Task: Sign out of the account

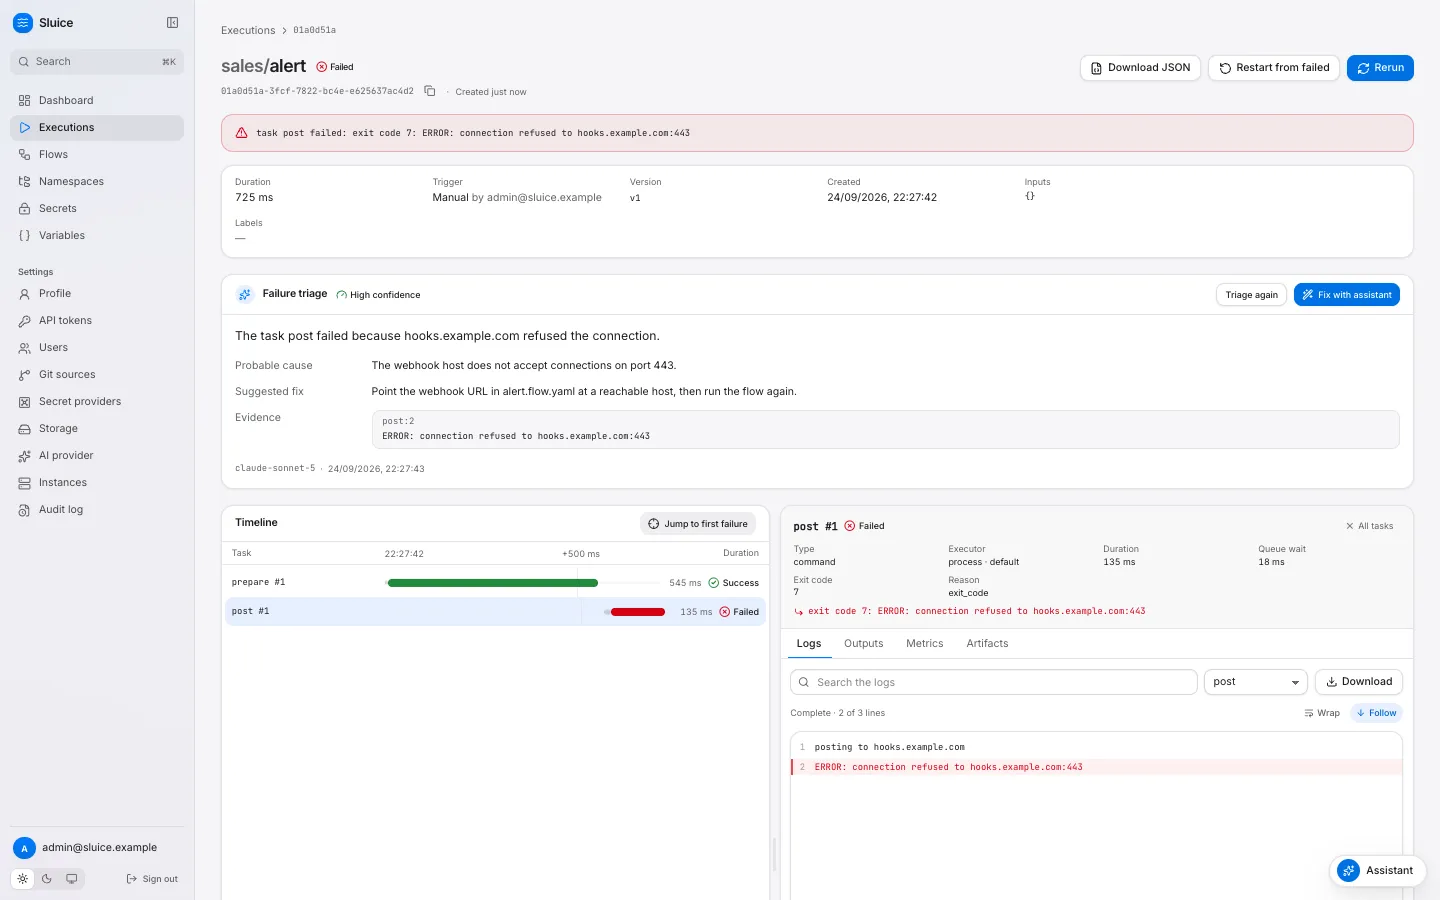Action: click(x=152, y=879)
